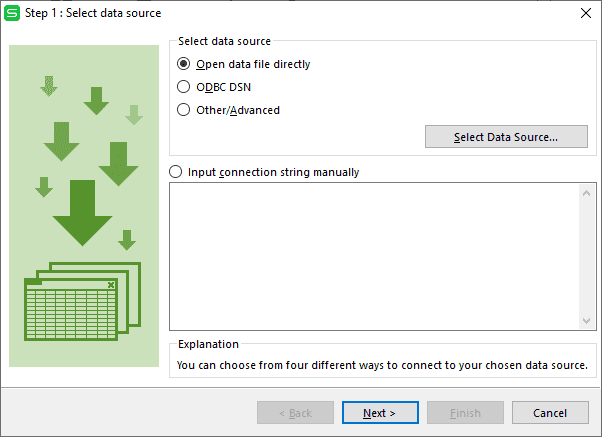Screen dimensions: 602x437
Task: Click inside the connection string text area
Action: 374,257
